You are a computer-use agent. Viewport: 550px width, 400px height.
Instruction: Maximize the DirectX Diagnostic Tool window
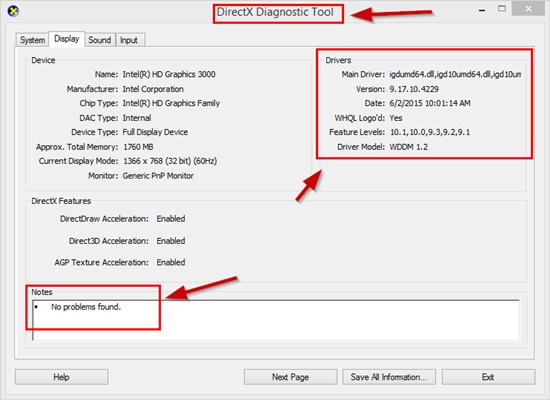point(502,9)
